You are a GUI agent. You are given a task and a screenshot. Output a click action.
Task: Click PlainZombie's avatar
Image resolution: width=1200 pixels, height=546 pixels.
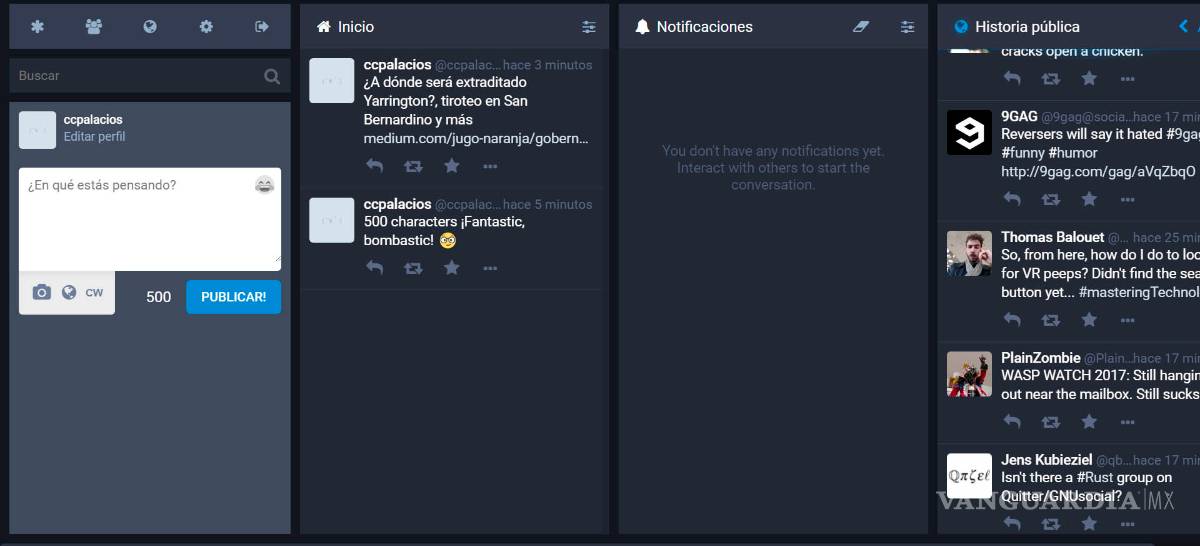[969, 374]
